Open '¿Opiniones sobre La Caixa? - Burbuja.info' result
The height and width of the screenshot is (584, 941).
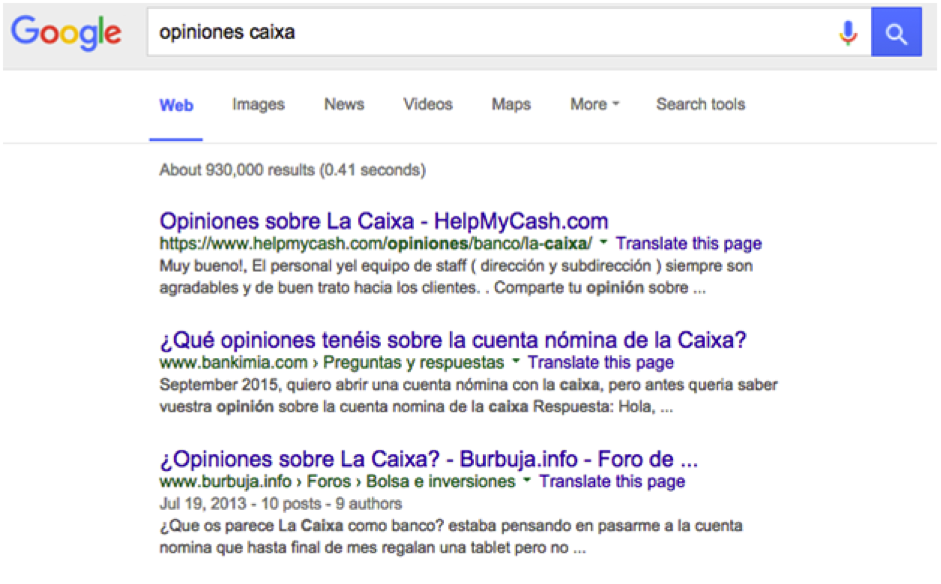pyautogui.click(x=428, y=459)
